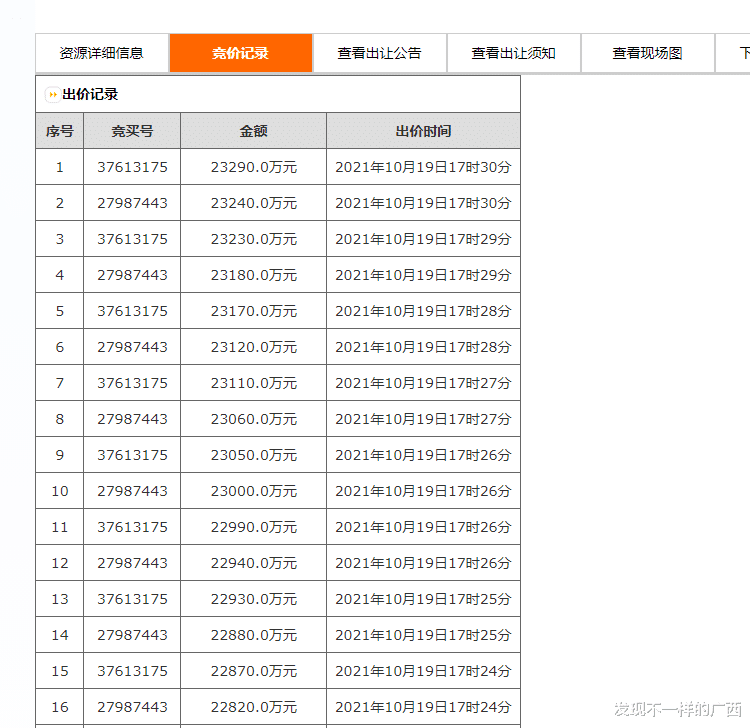Click bidder number 27987443 in row 6
Image resolution: width=750 pixels, height=728 pixels.
click(x=132, y=347)
